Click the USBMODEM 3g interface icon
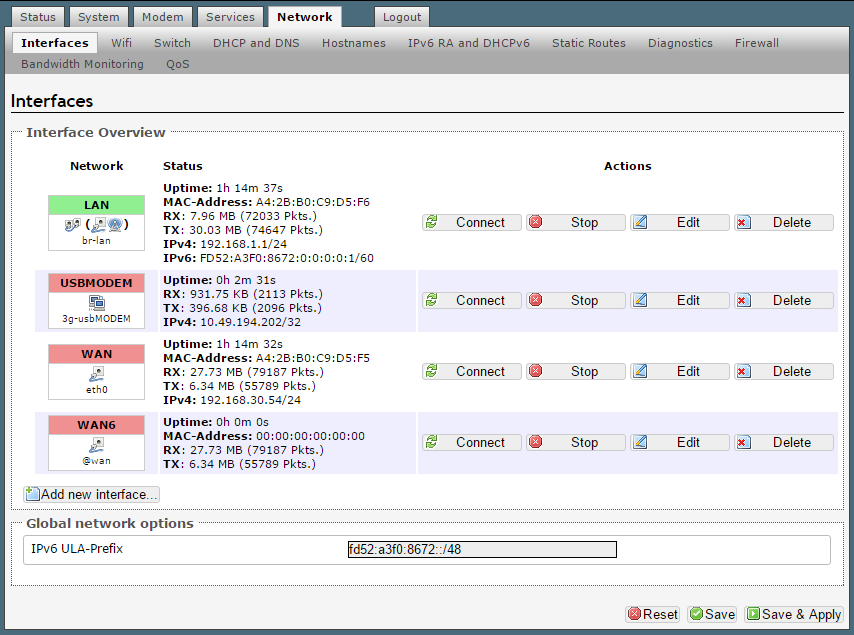The width and height of the screenshot is (854, 635). click(x=96, y=302)
